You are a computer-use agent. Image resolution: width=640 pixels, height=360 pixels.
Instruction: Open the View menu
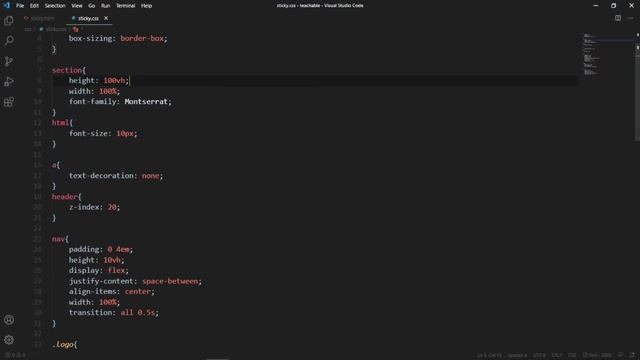click(x=77, y=6)
